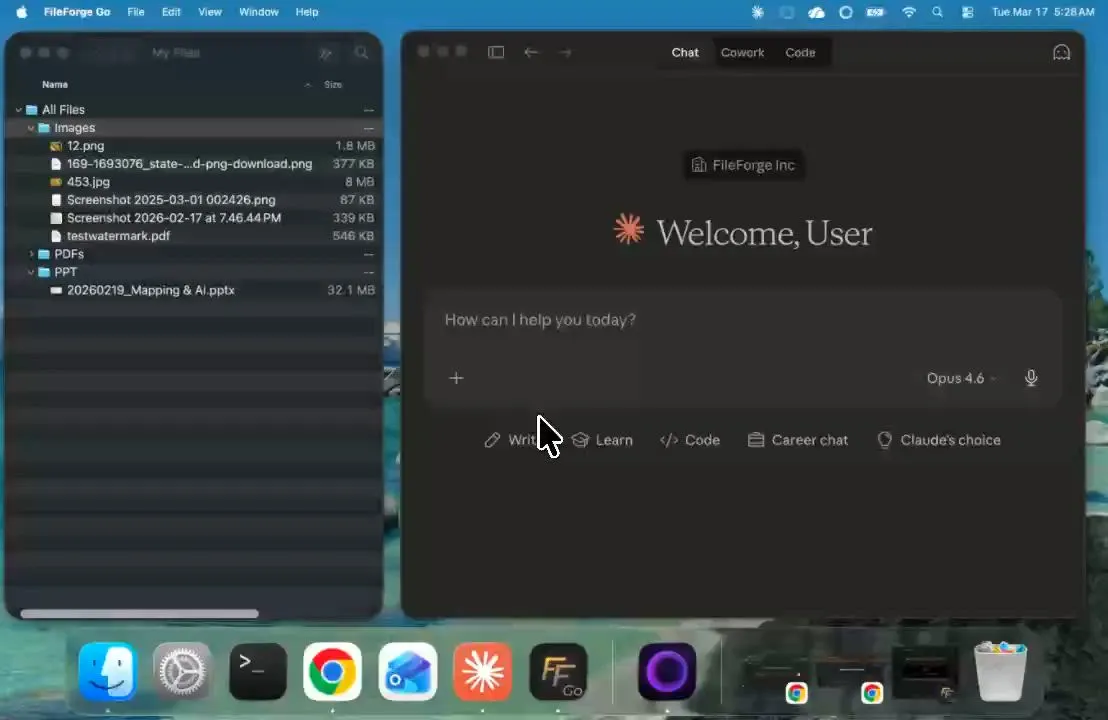The width and height of the screenshot is (1108, 720).
Task: Collapse the PPT folder
Action: (31, 272)
